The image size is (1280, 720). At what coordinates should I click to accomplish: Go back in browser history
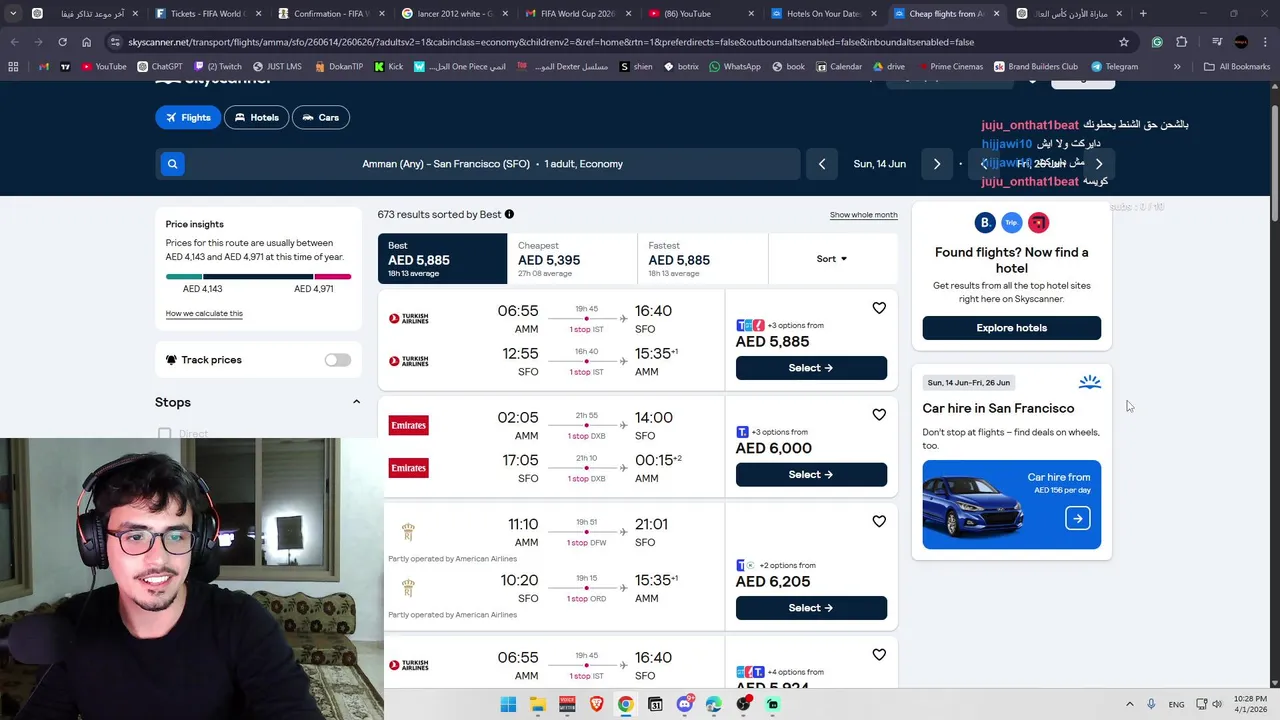tap(15, 42)
